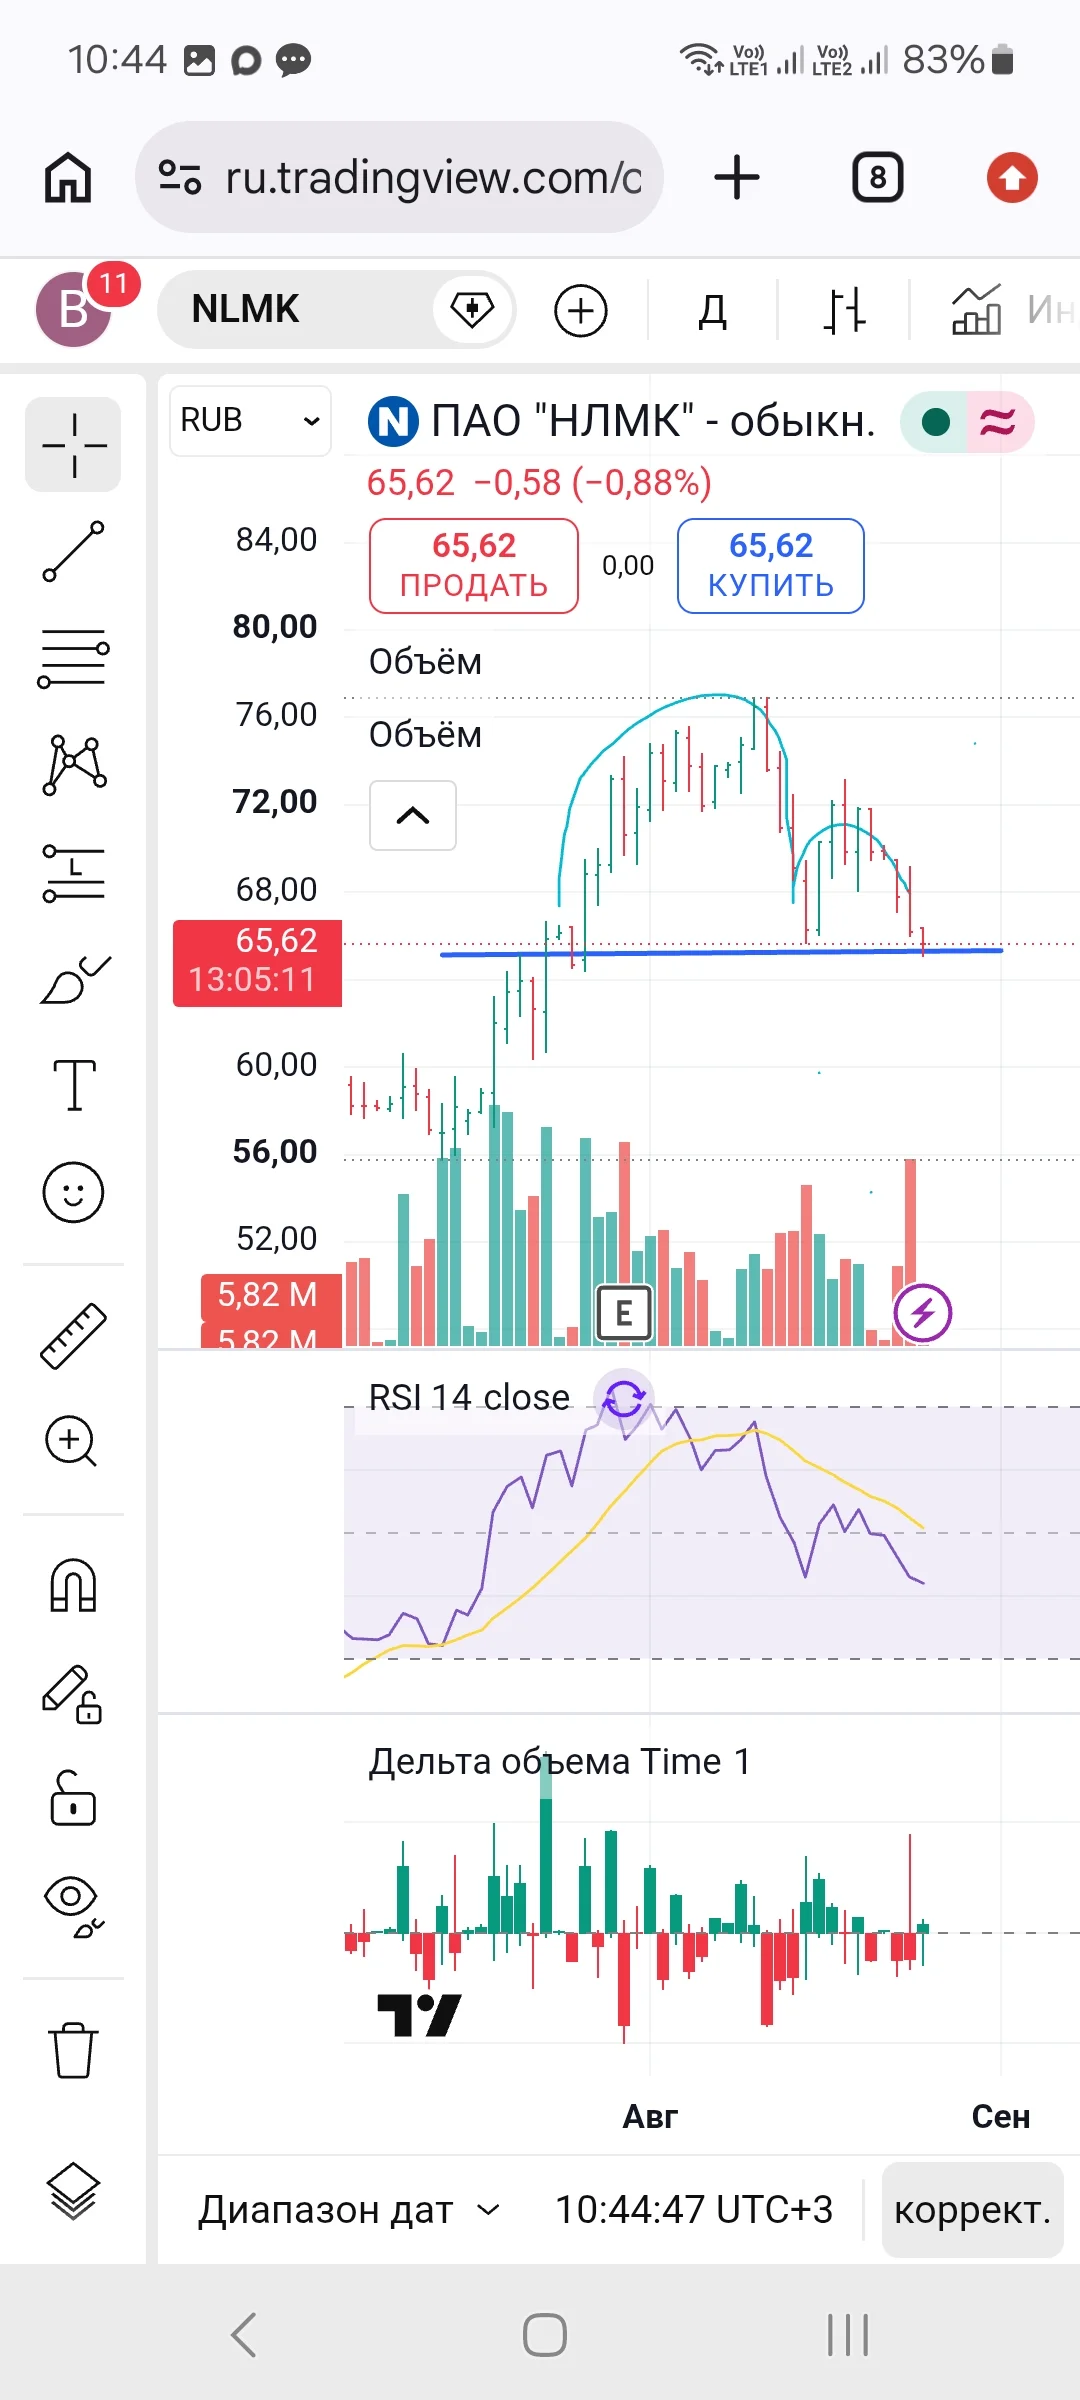This screenshot has height=2400, width=1080.
Task: Select the crosshair cursor tool
Action: [x=73, y=444]
